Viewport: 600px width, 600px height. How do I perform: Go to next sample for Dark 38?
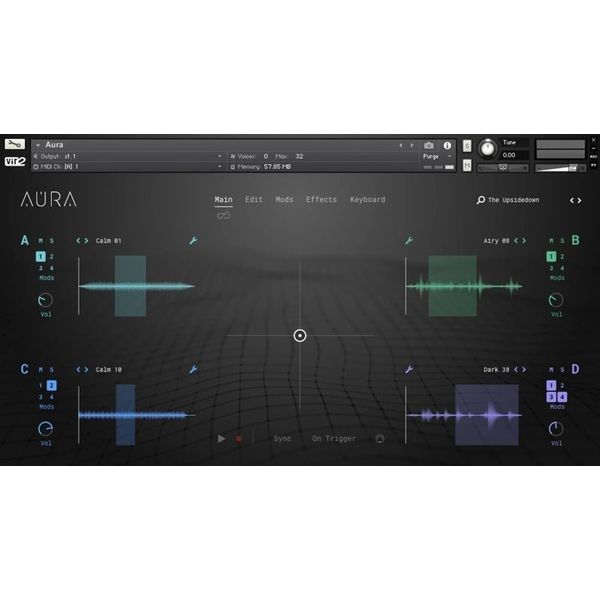[x=524, y=370]
